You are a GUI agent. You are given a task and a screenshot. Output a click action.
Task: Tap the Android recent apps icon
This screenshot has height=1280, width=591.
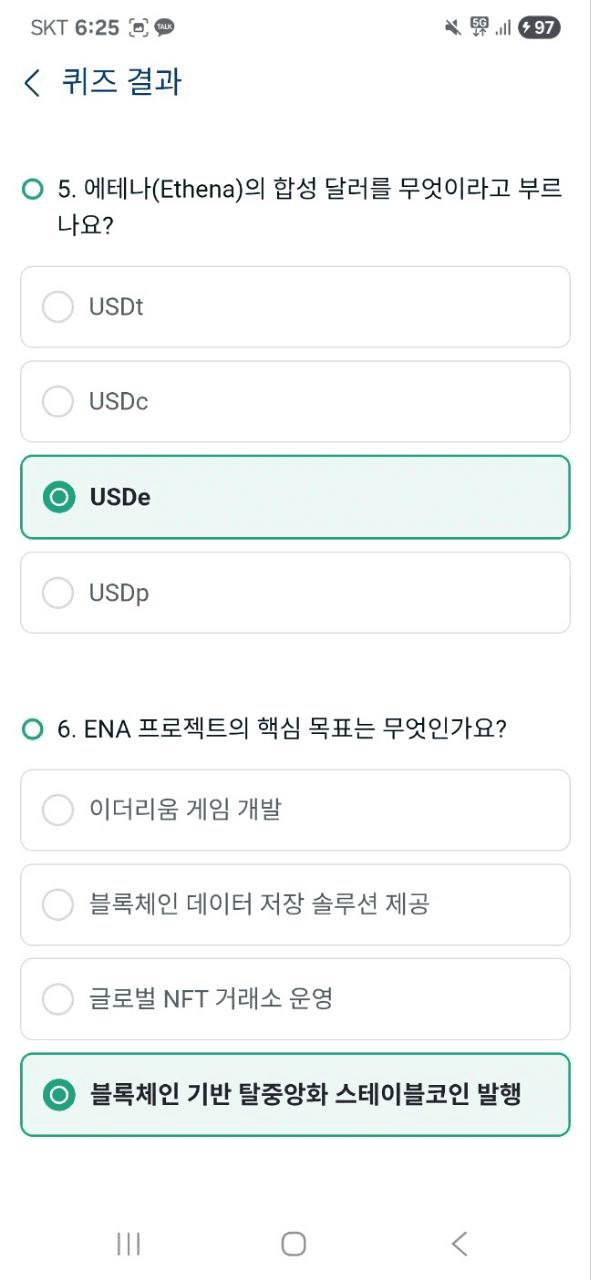coord(128,1243)
